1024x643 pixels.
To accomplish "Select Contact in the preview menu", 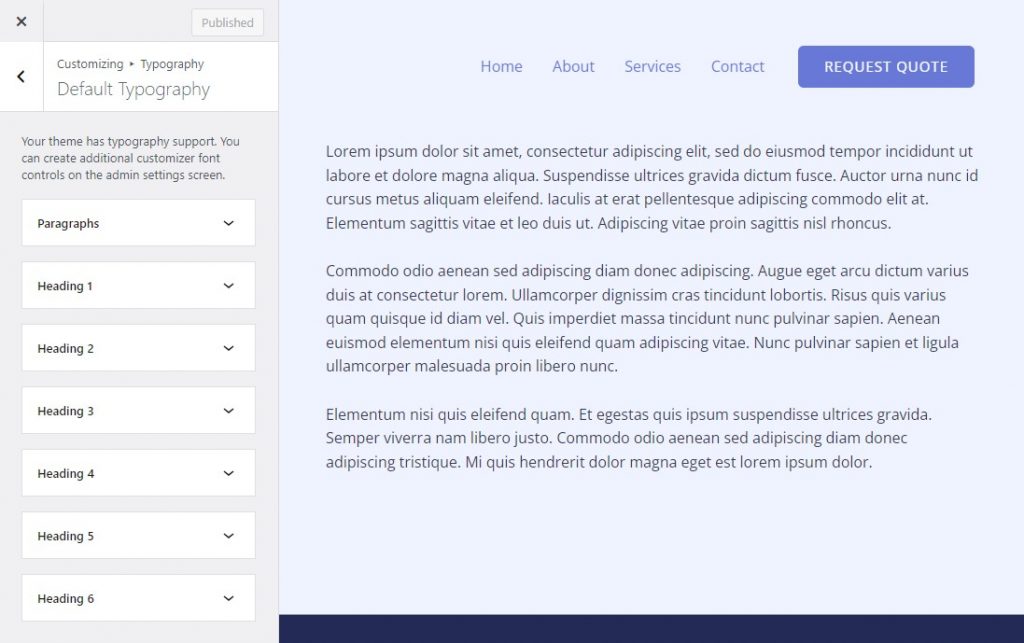I will (737, 66).
